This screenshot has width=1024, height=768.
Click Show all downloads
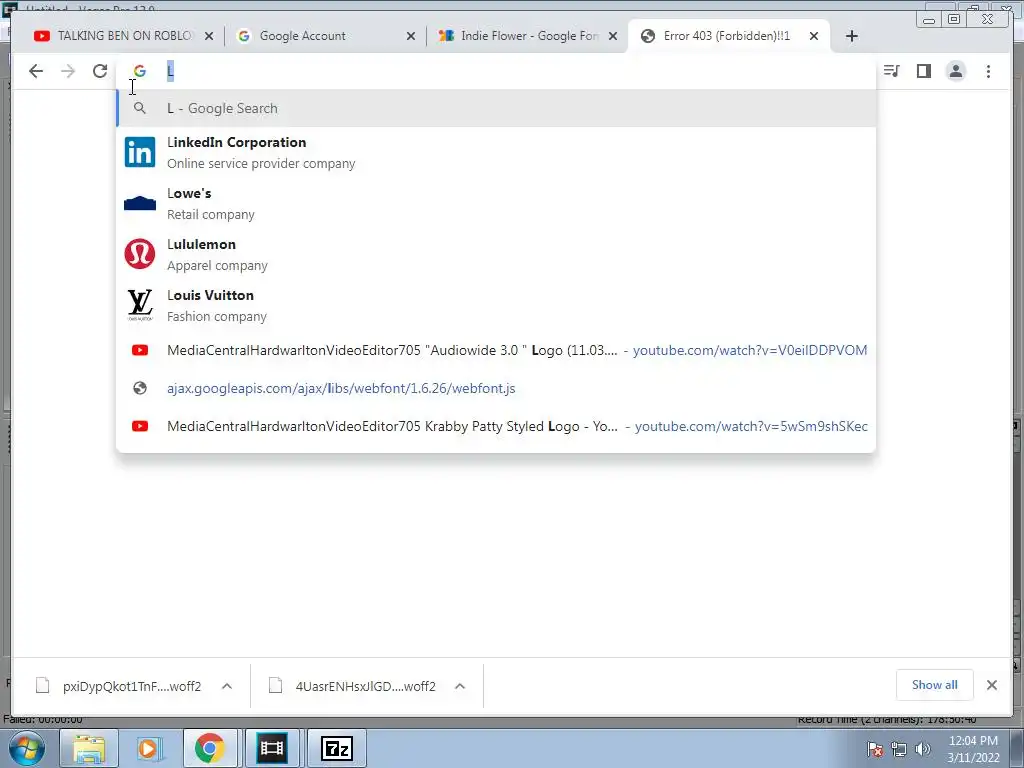[x=935, y=684]
